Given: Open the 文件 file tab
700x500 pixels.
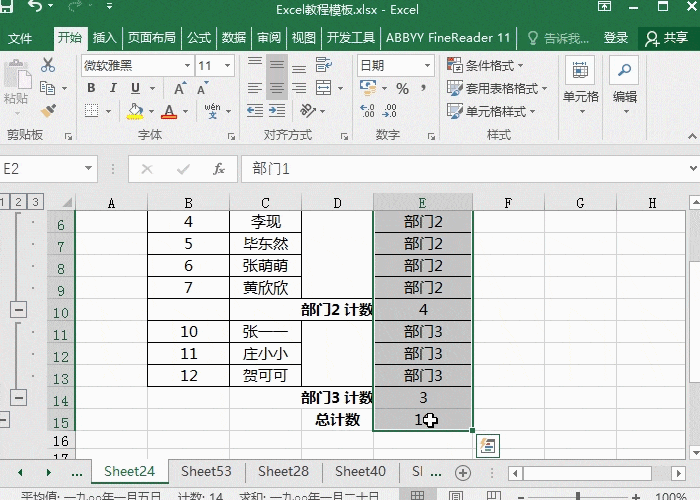Looking at the screenshot, I should click(20, 38).
